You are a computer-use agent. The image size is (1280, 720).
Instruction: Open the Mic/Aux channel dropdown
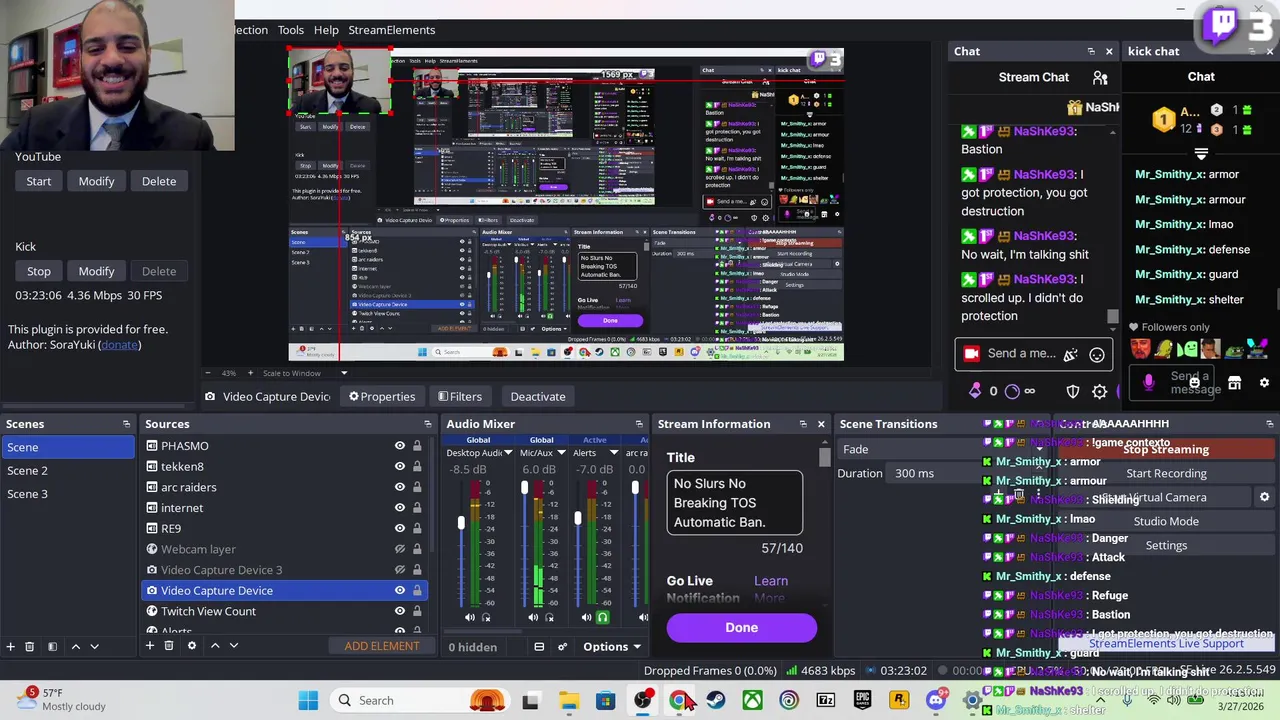click(560, 453)
